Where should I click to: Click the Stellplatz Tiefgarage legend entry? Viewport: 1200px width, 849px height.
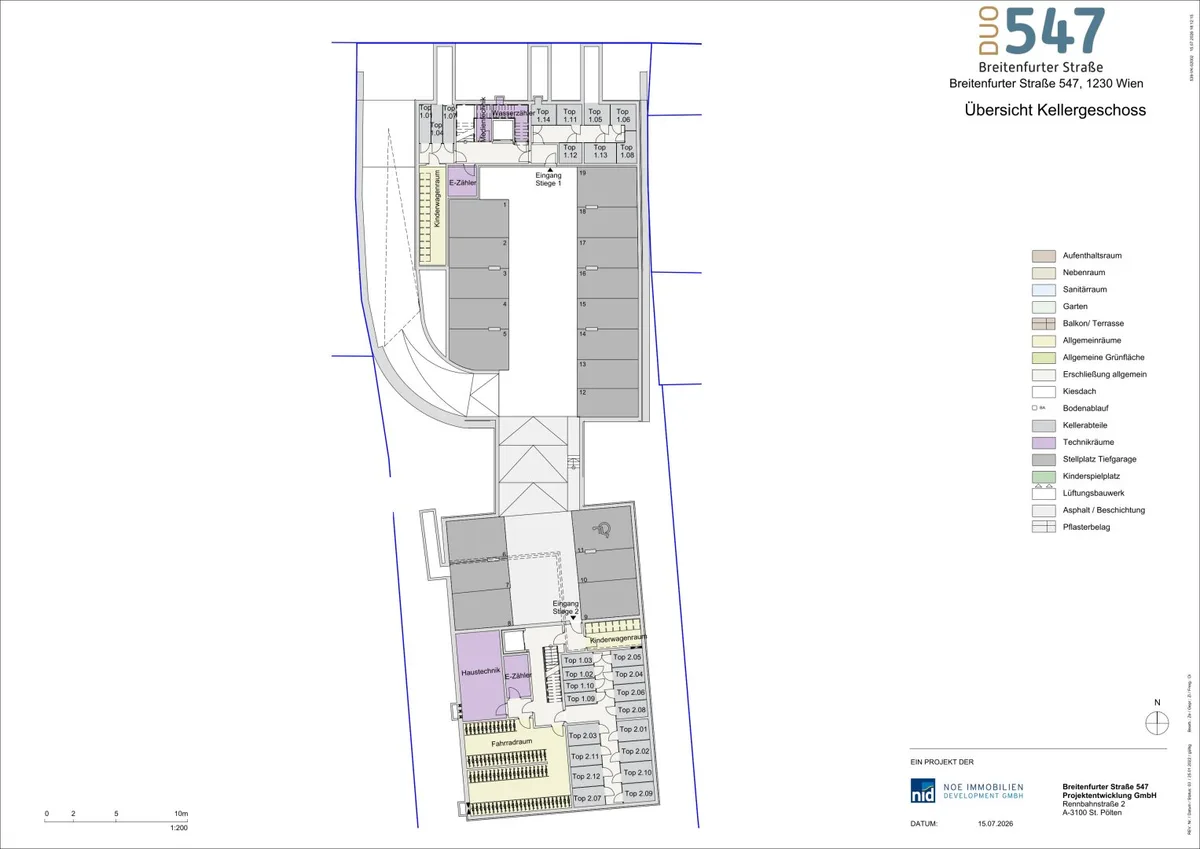(x=1091, y=459)
